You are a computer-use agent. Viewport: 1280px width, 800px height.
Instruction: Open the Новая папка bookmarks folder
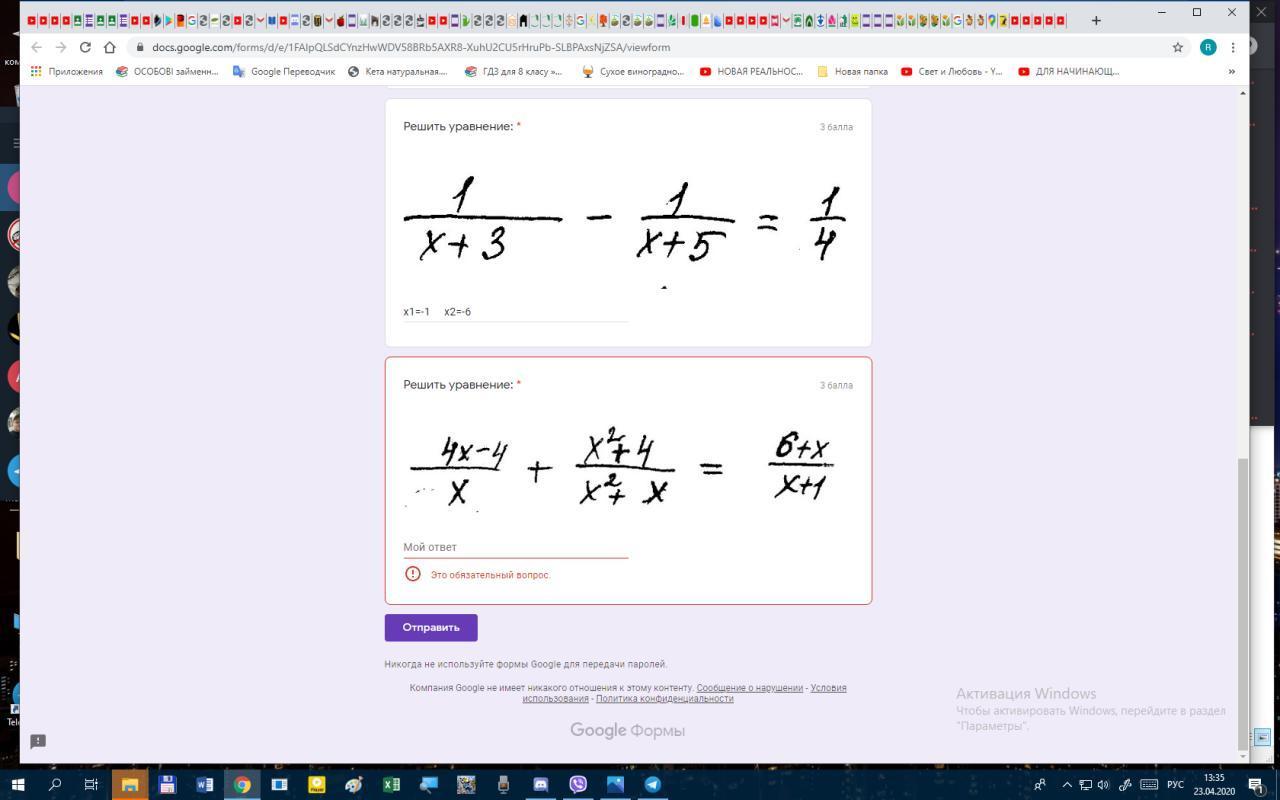coord(852,72)
